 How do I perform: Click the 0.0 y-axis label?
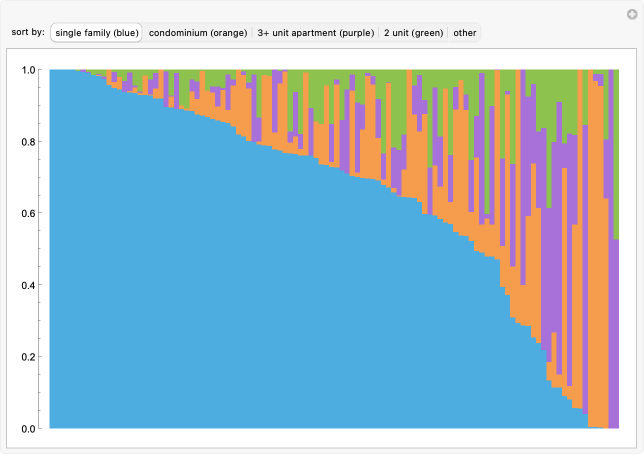coord(28,429)
